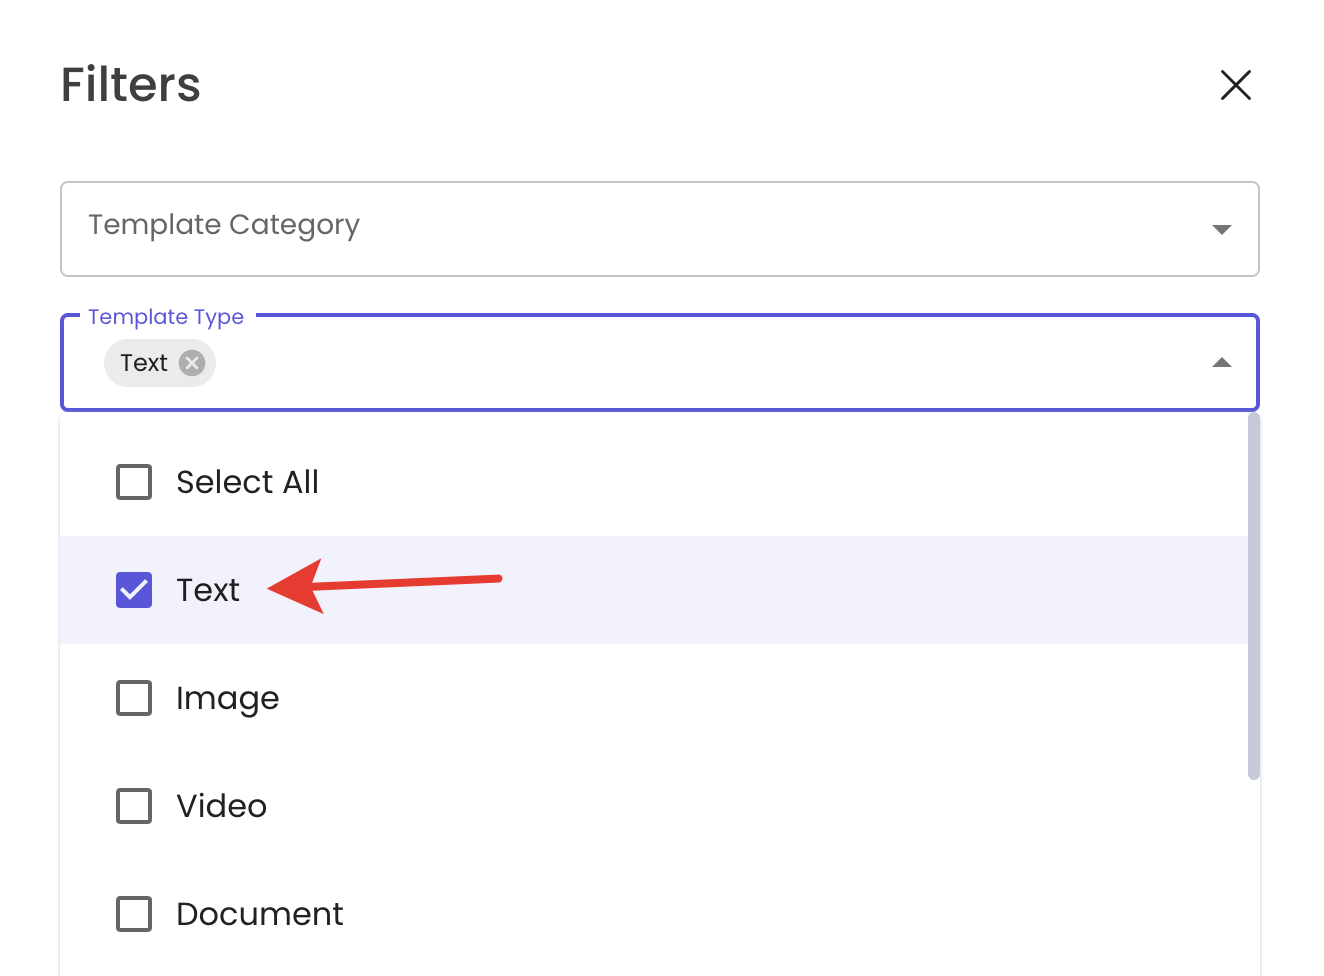The image size is (1324, 976).
Task: Collapse the Template Type dropdown arrow
Action: coord(1221,363)
